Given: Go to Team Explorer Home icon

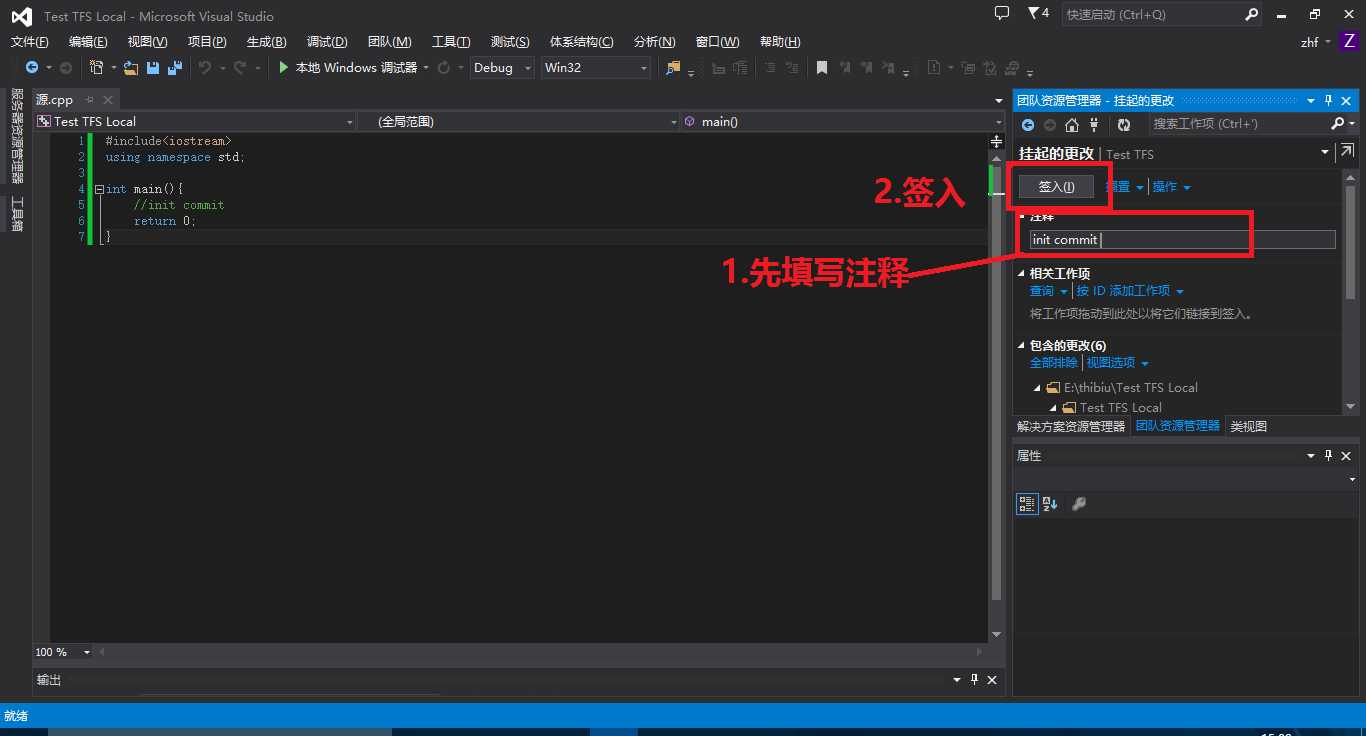Looking at the screenshot, I should click(1072, 125).
